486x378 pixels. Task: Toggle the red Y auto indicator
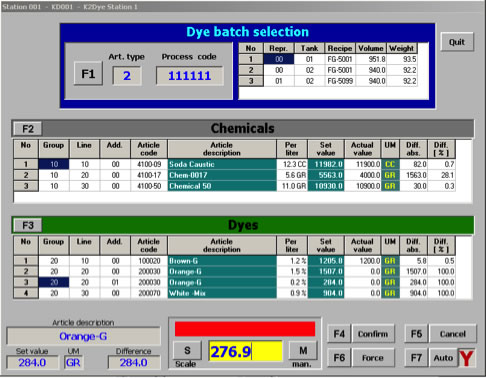466,358
